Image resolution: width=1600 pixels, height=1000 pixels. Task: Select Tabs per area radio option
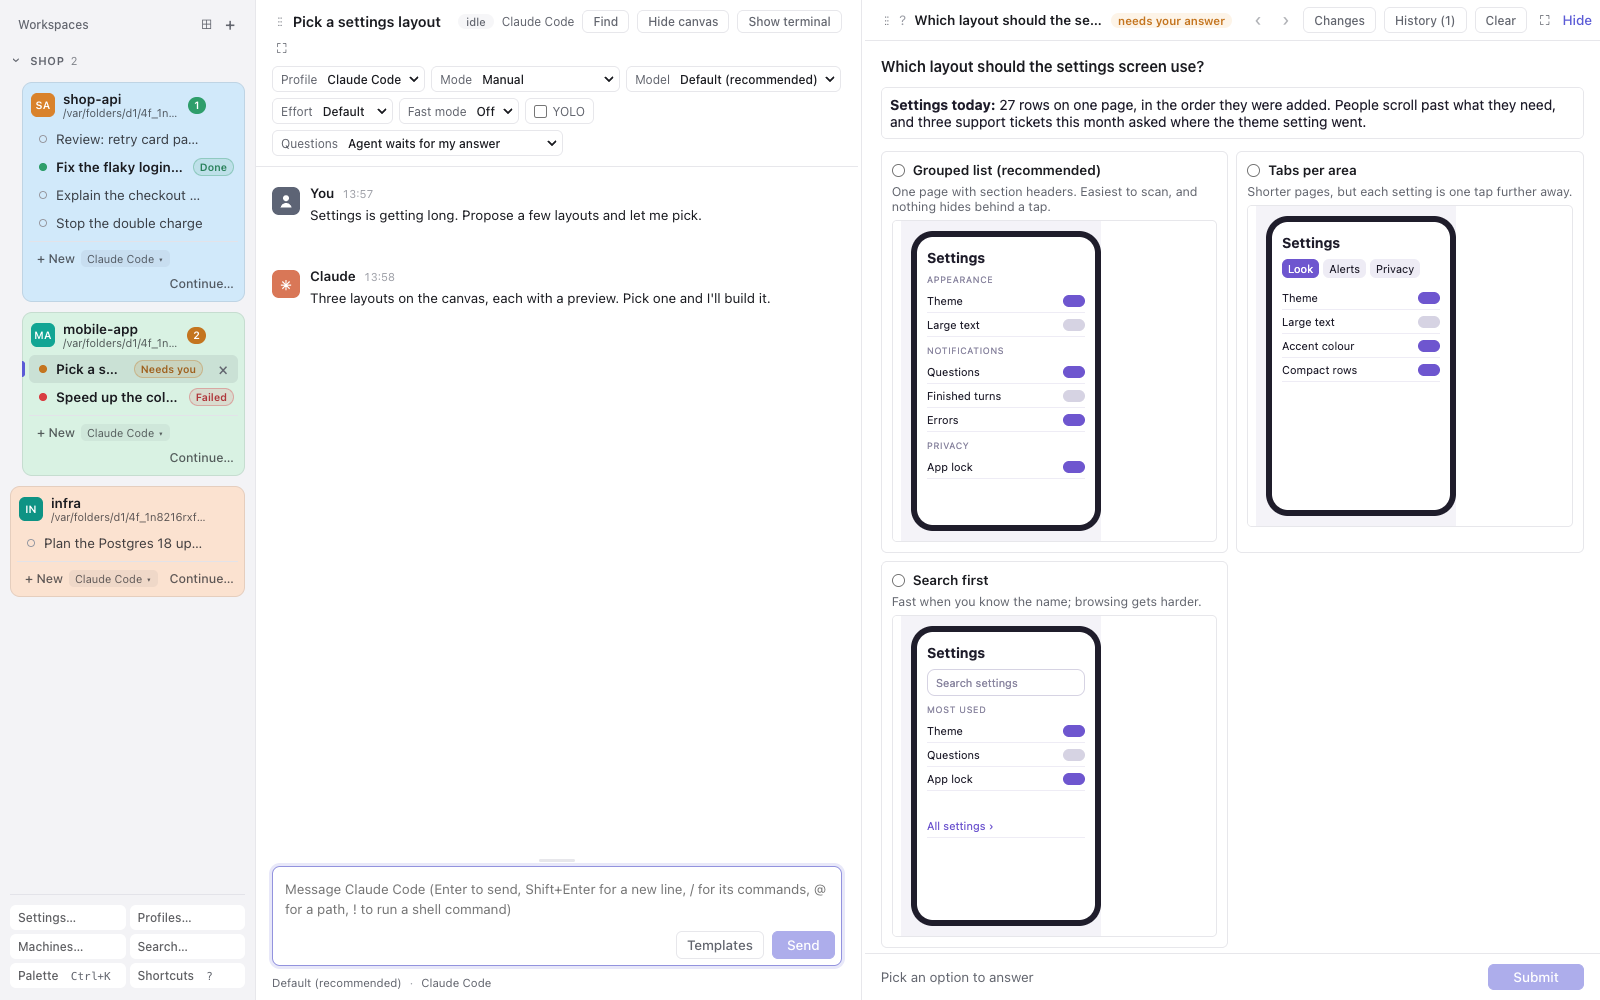point(1254,171)
